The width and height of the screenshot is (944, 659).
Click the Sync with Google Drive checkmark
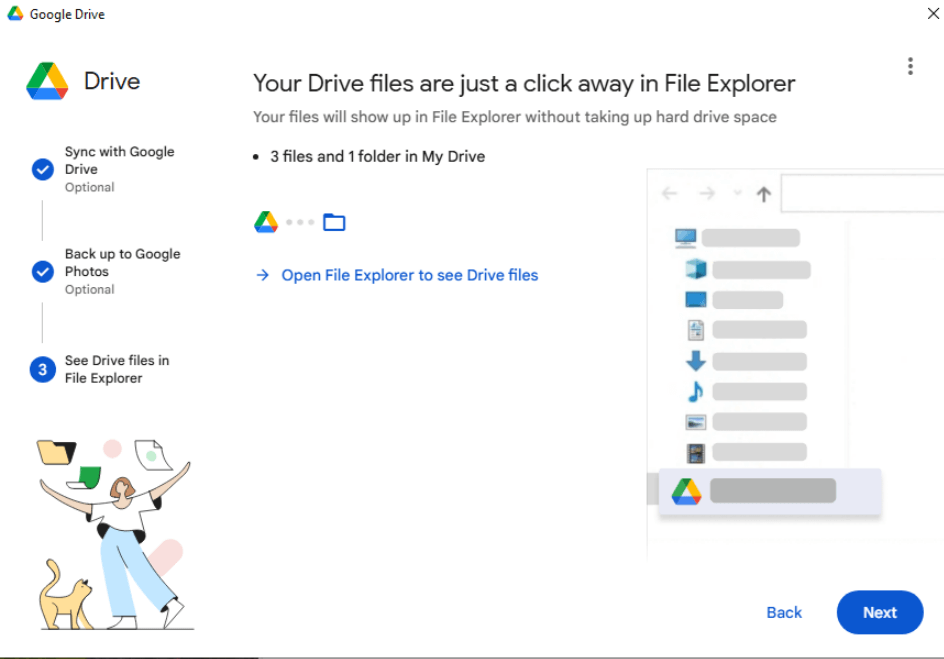42,169
